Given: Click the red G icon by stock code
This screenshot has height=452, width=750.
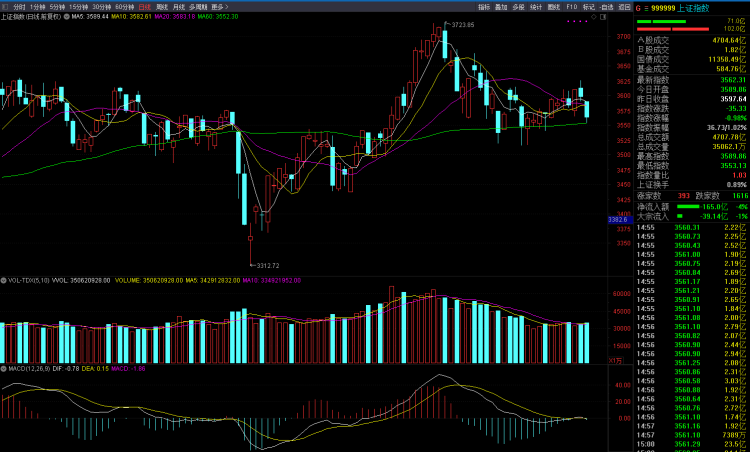Looking at the screenshot, I should [x=638, y=7].
